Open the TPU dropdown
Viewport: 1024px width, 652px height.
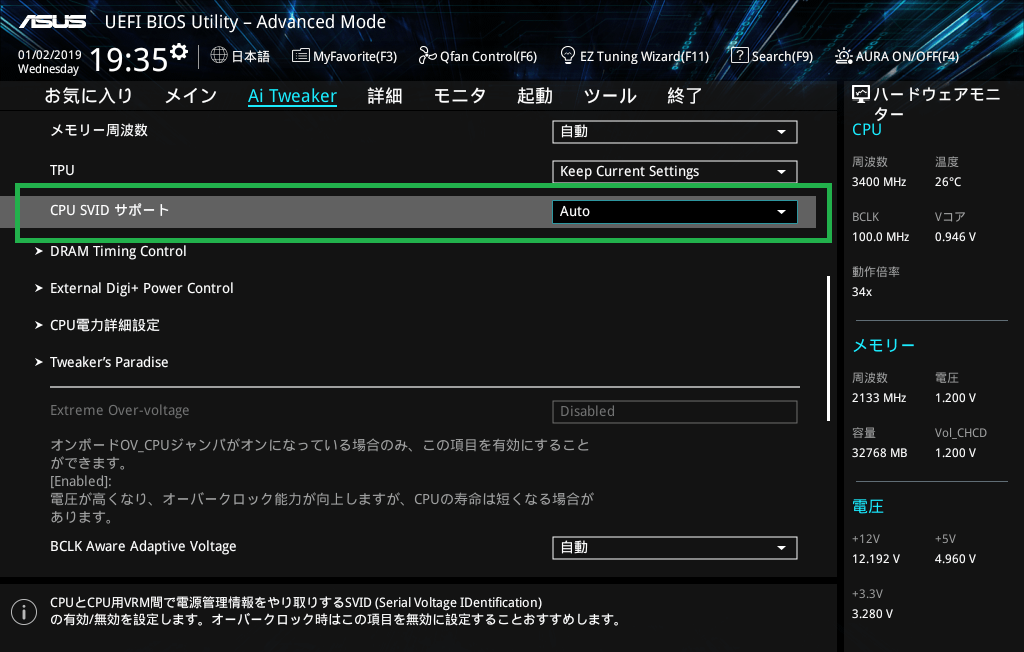(675, 171)
